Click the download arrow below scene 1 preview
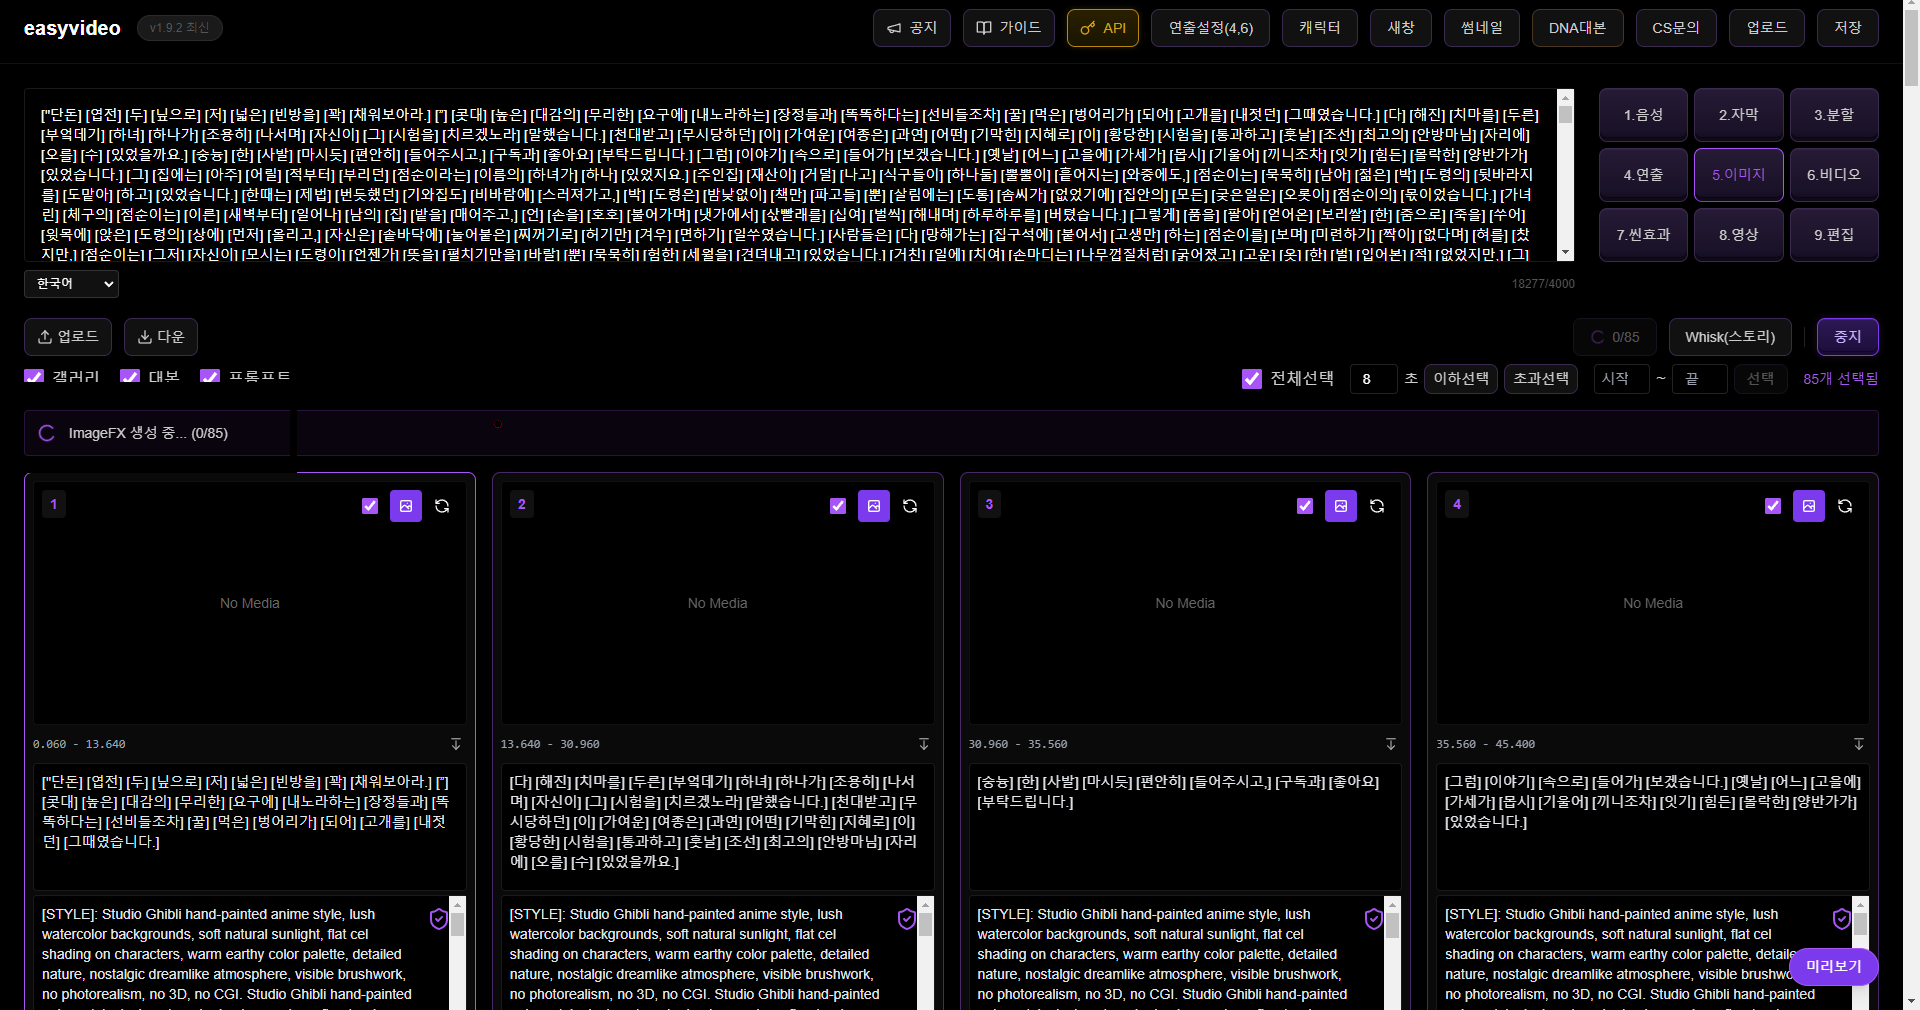1920x1010 pixels. [x=456, y=744]
